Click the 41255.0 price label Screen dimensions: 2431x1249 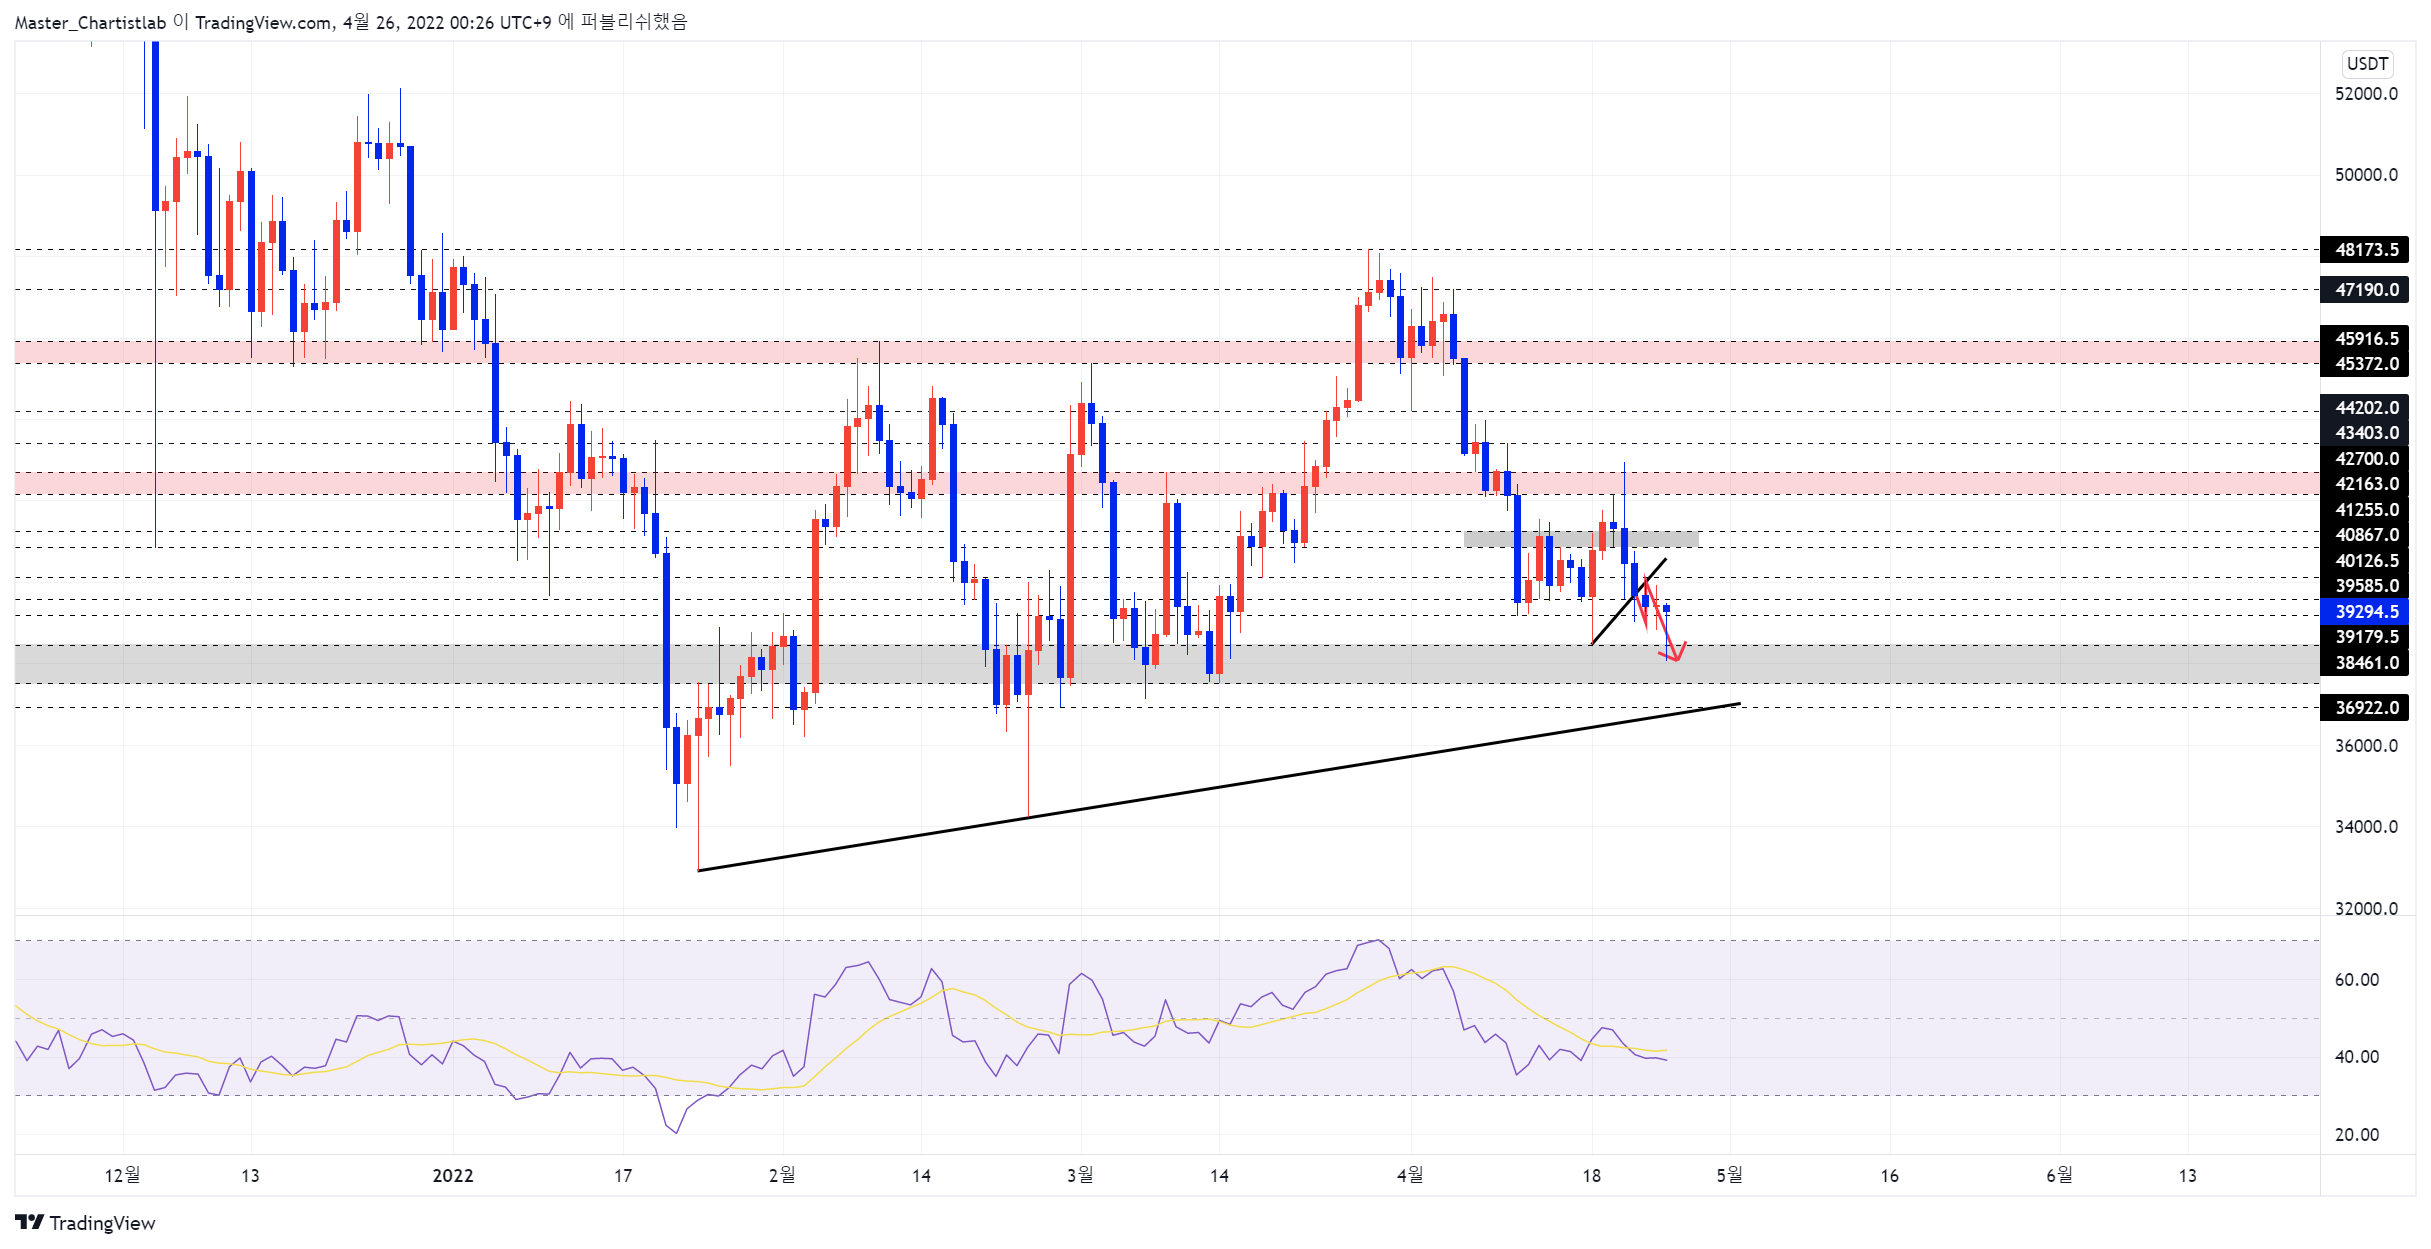click(x=2365, y=510)
